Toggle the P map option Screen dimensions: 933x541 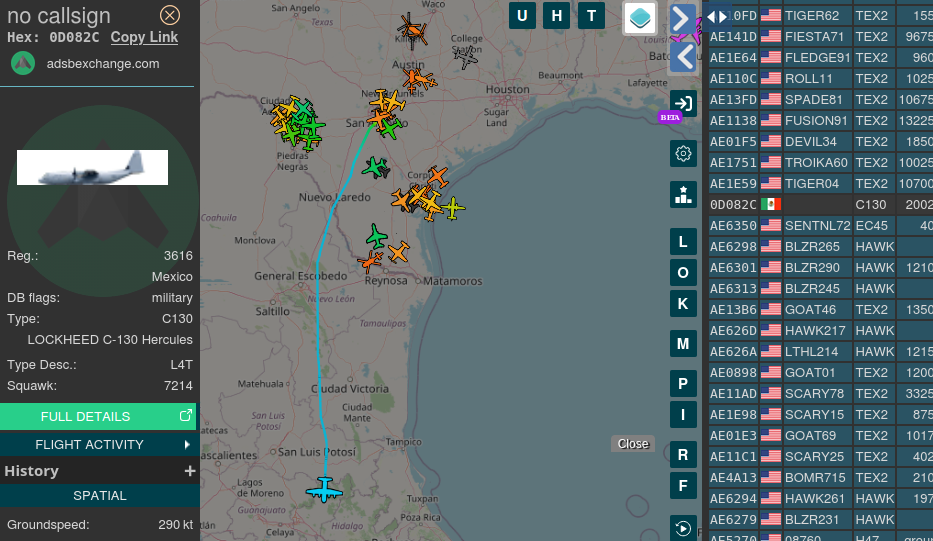tap(683, 383)
